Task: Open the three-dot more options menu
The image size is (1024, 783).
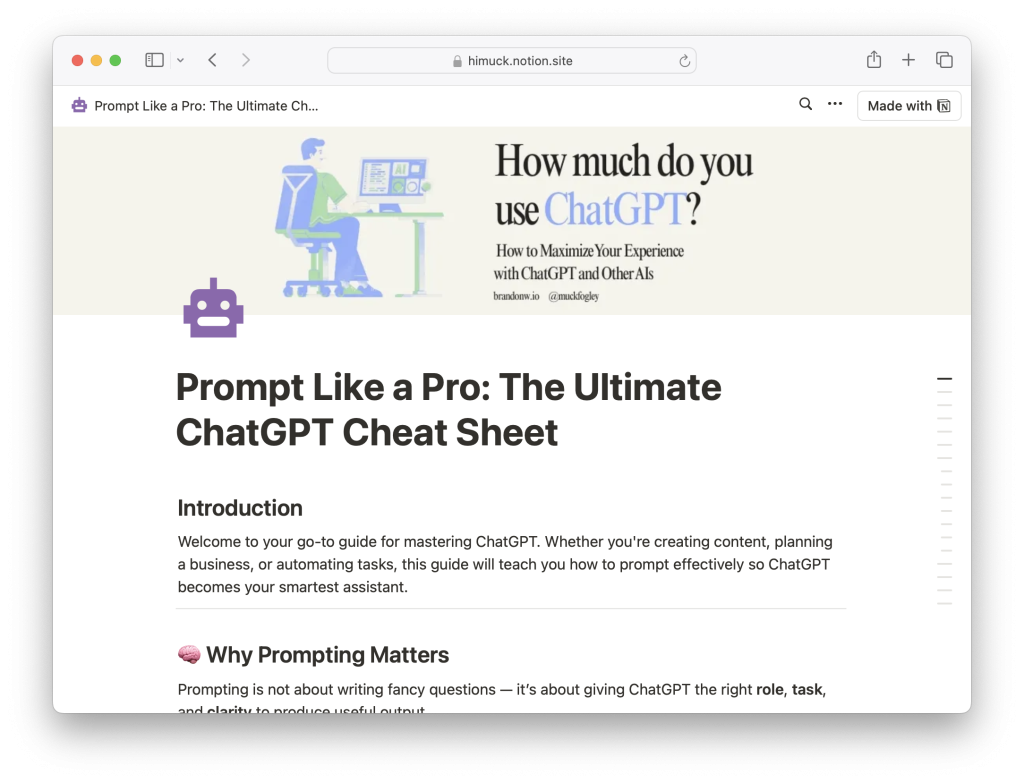Action: tap(835, 104)
